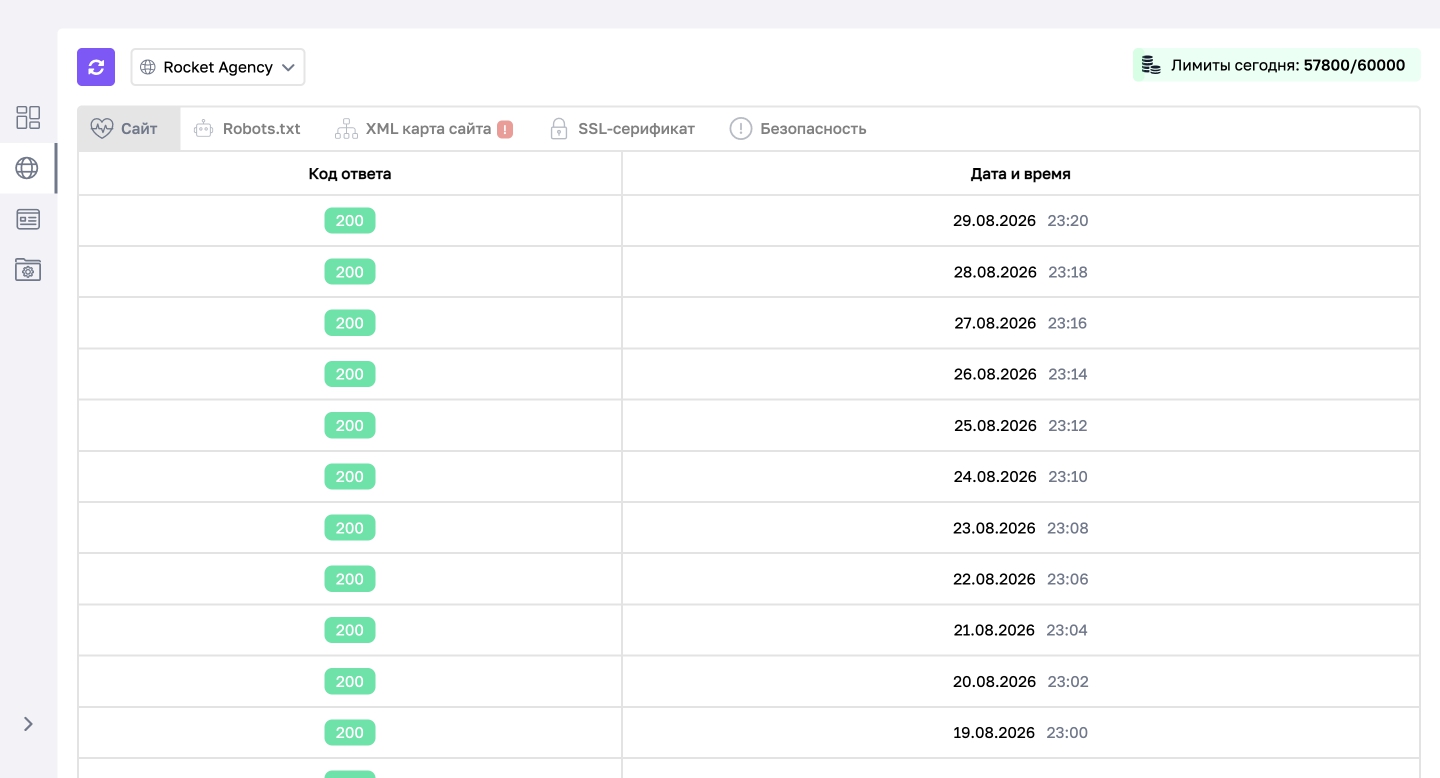Click the purple refresh icon button
1440x778 pixels.
click(96, 67)
